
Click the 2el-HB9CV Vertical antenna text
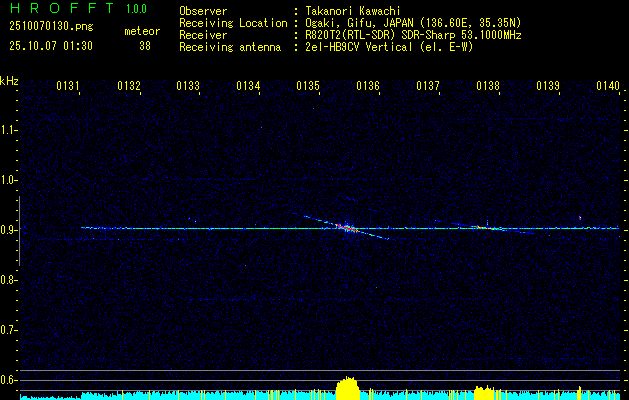(389, 47)
